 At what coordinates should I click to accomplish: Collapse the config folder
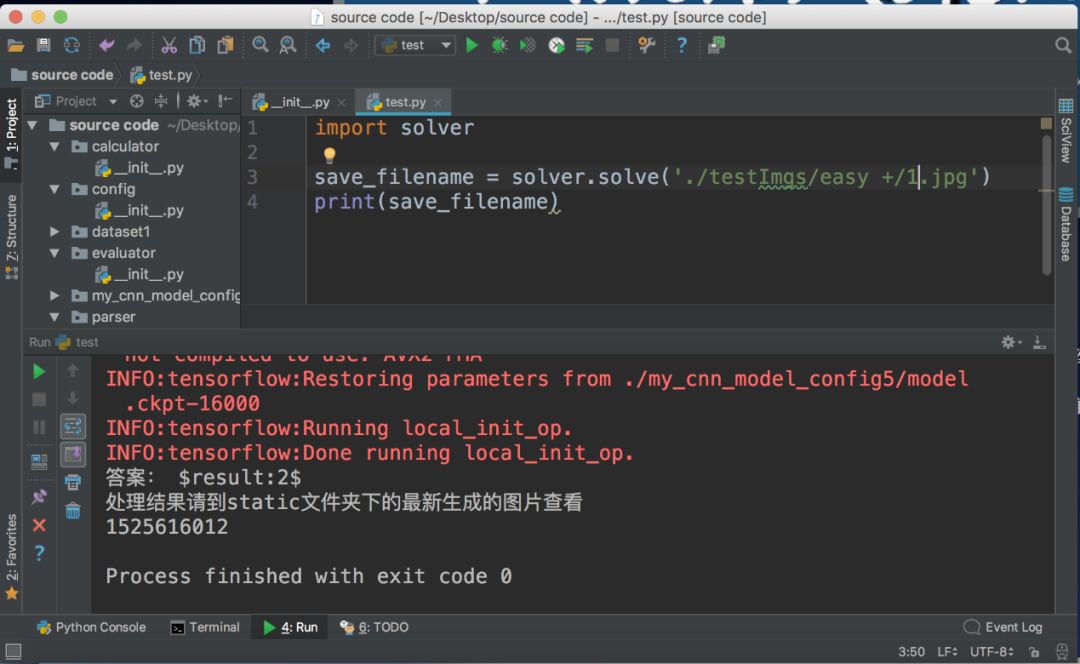coord(54,189)
